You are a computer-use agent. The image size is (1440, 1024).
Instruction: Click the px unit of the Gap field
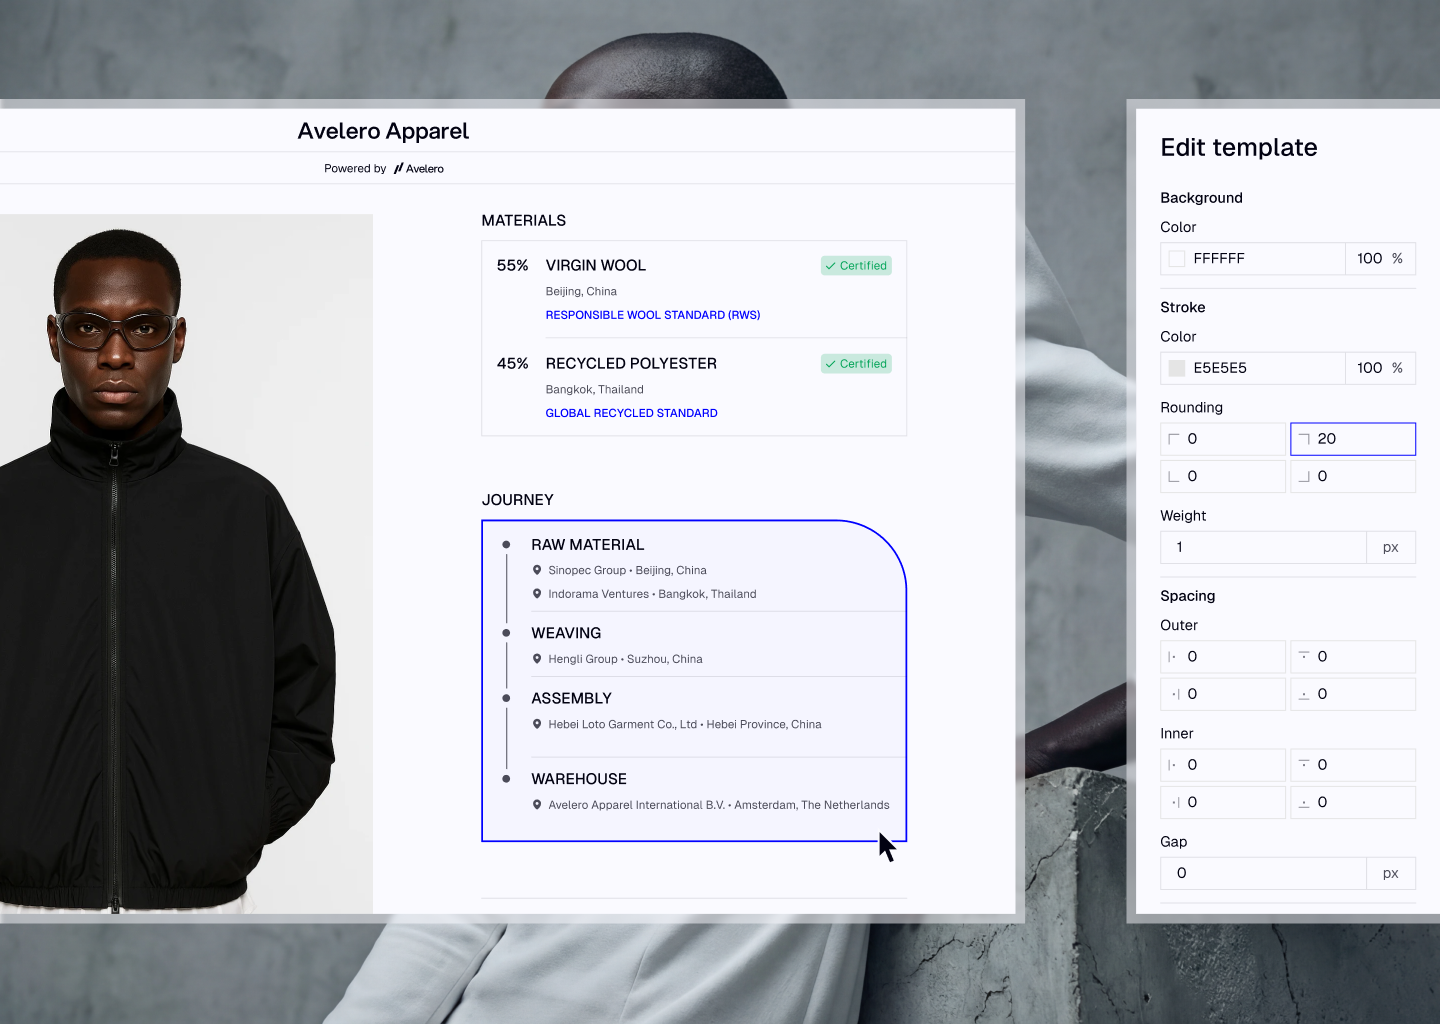point(1391,873)
